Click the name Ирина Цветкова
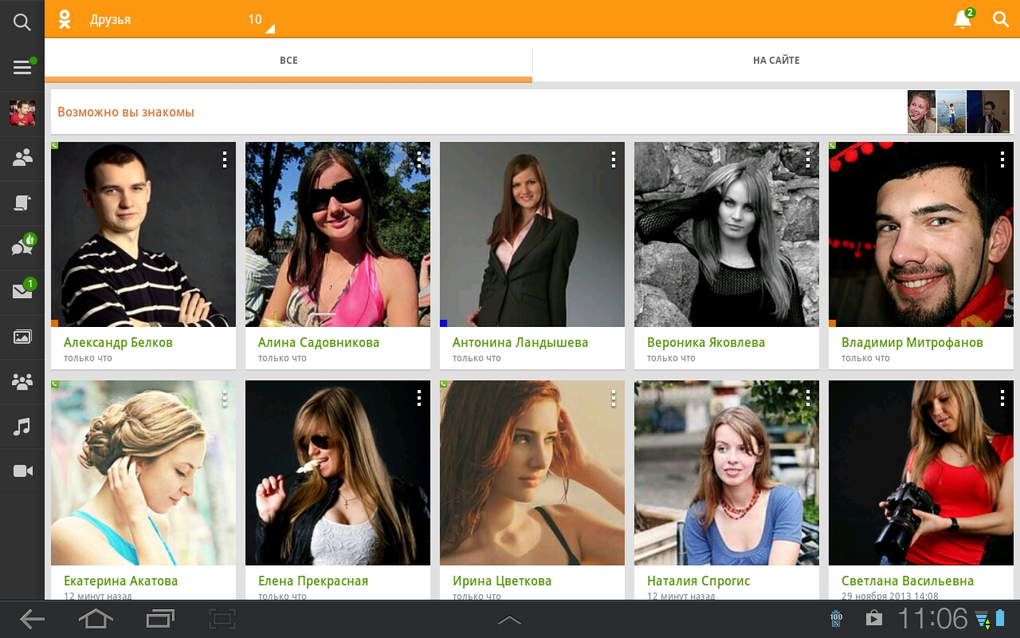Viewport: 1020px width, 638px height. tap(502, 581)
